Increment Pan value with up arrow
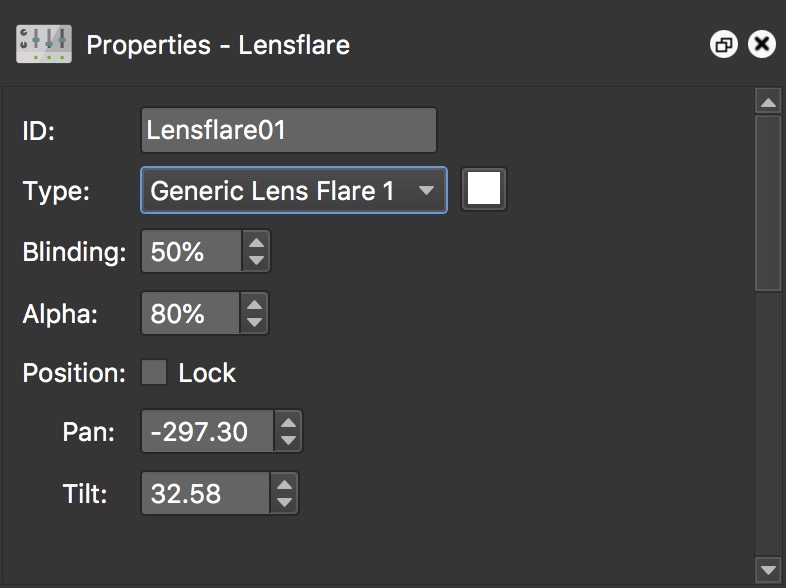The width and height of the screenshot is (786, 588). (288, 422)
